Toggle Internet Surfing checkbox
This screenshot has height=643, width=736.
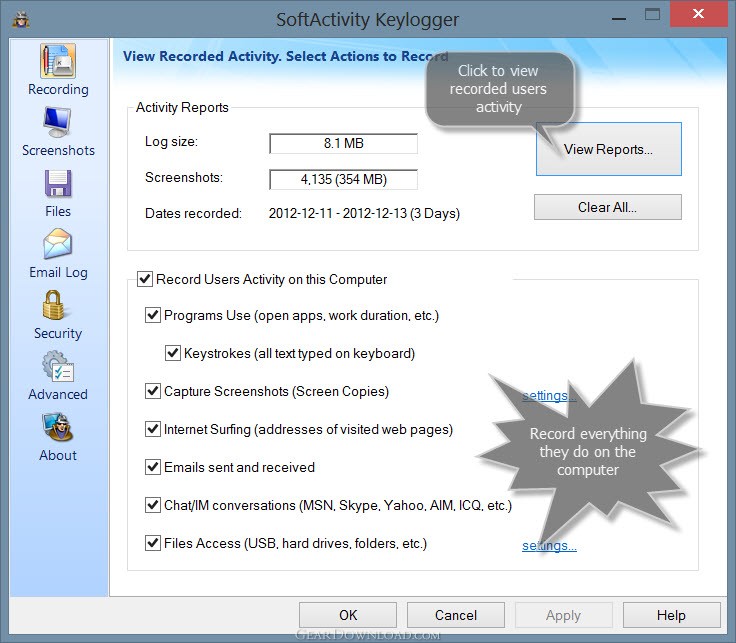point(153,429)
